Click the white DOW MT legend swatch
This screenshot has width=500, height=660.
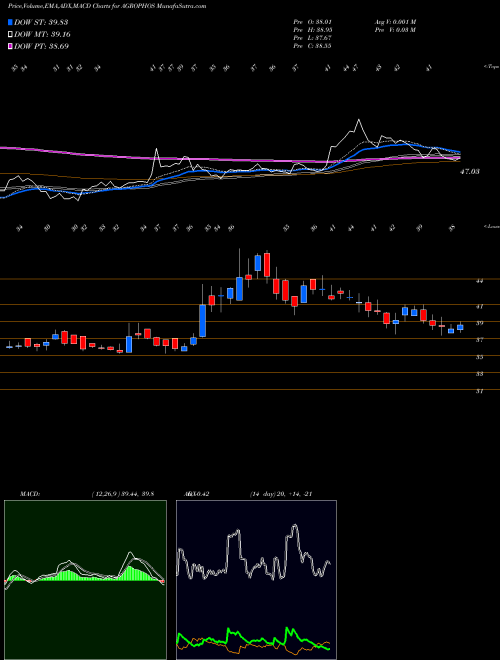10,35
